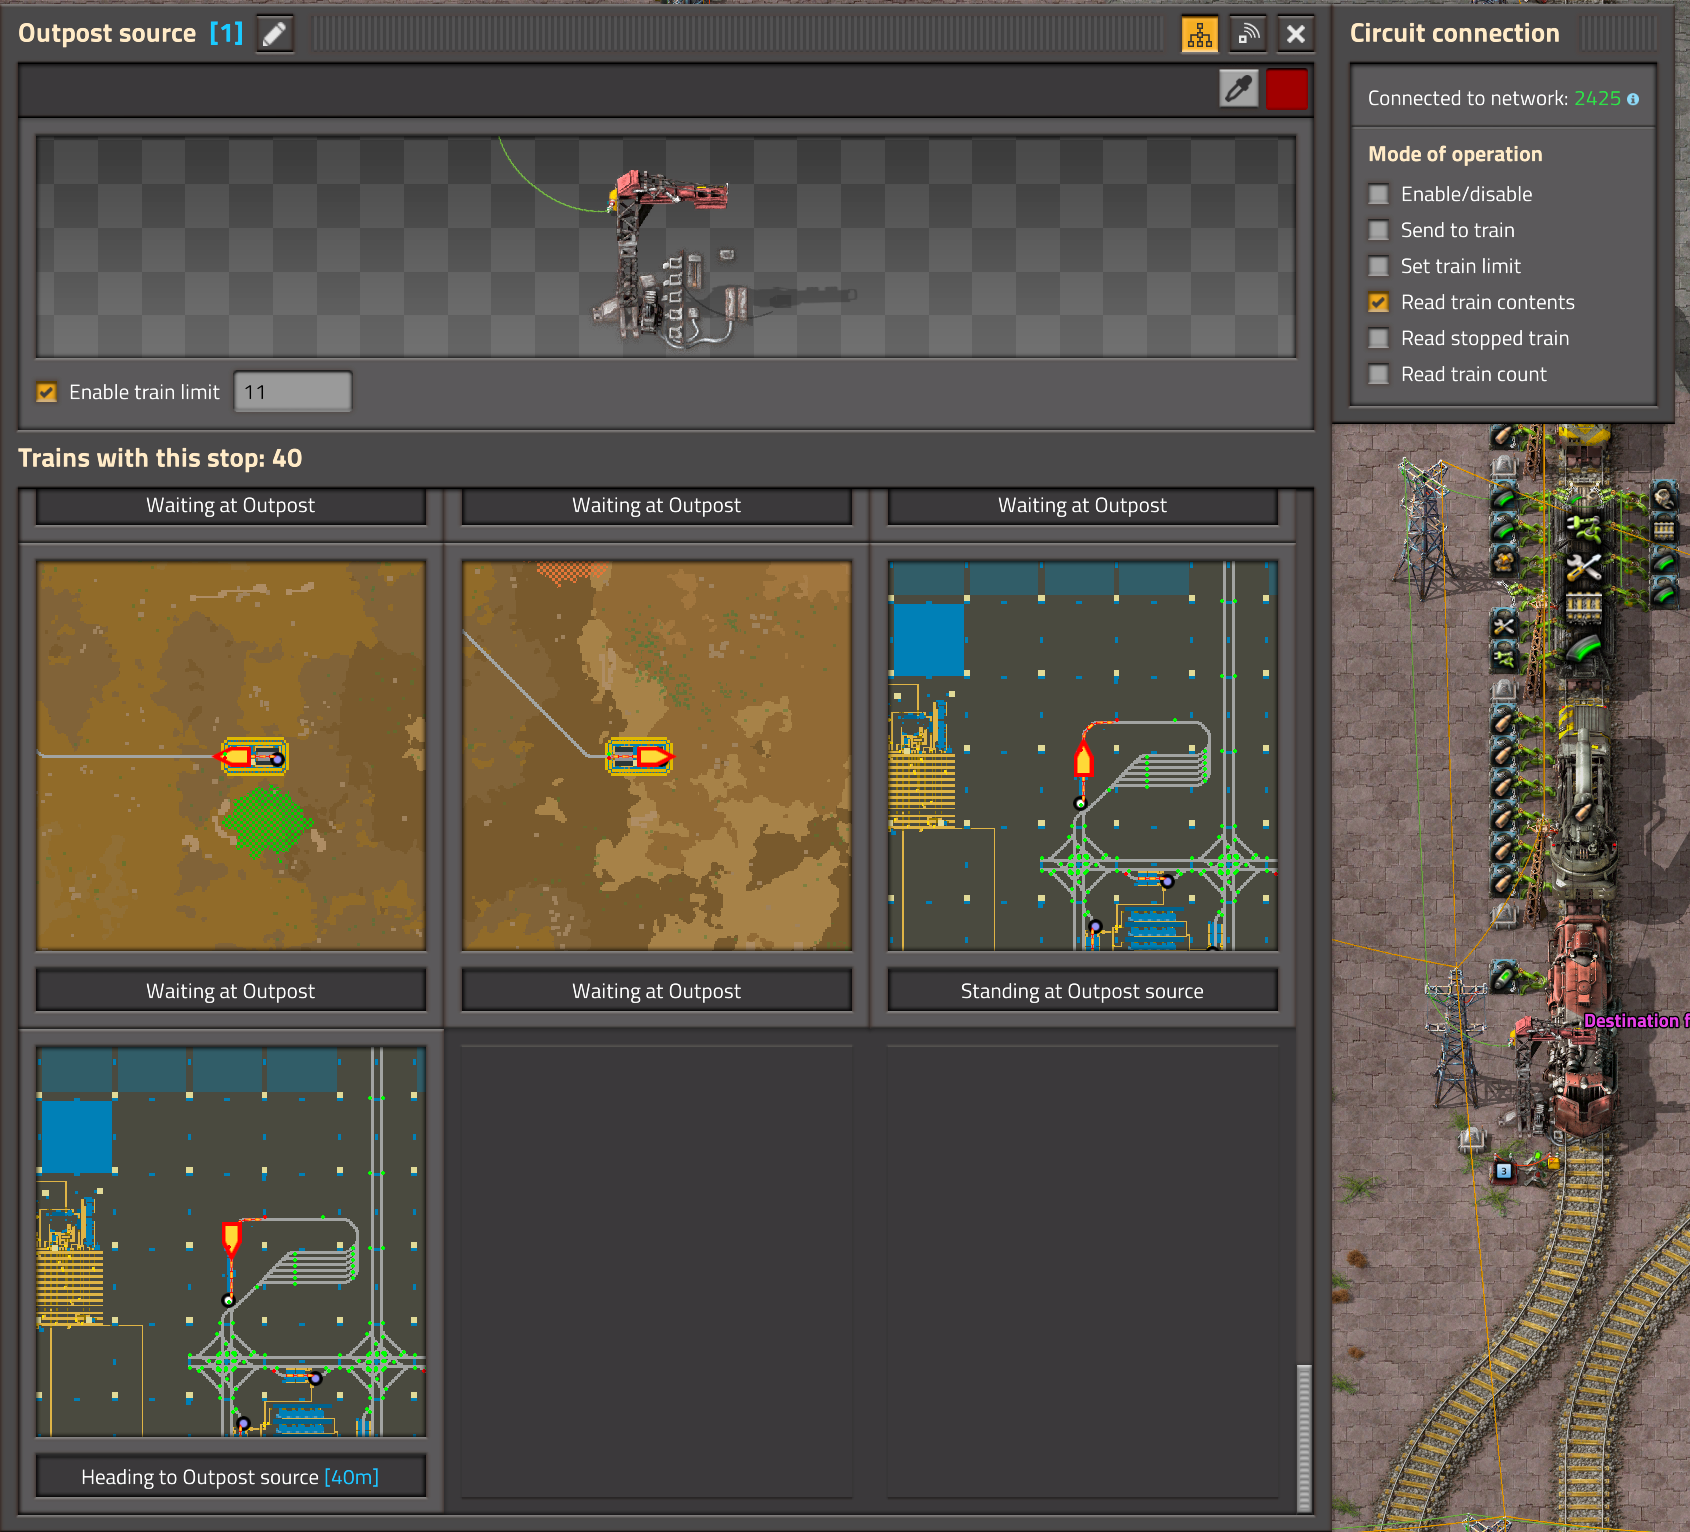
Task: Close the Outpost source window
Action: (1296, 34)
